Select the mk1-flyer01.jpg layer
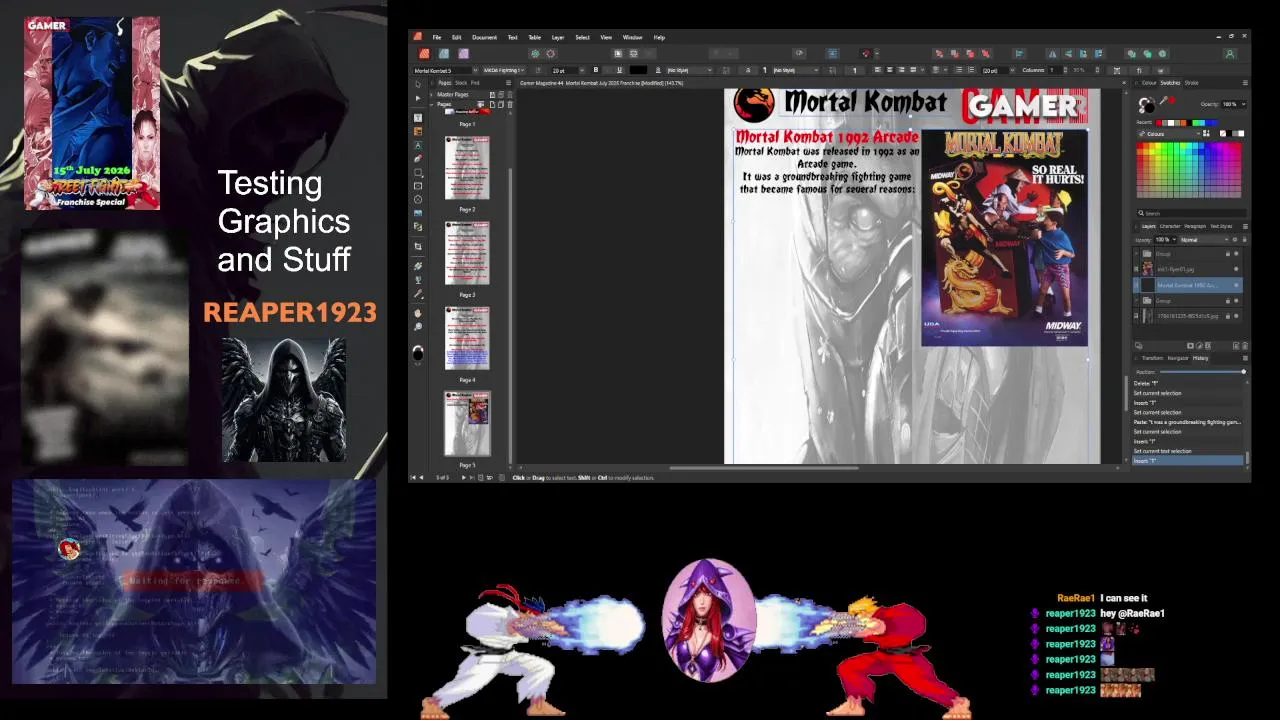The height and width of the screenshot is (720, 1280). [1186, 269]
